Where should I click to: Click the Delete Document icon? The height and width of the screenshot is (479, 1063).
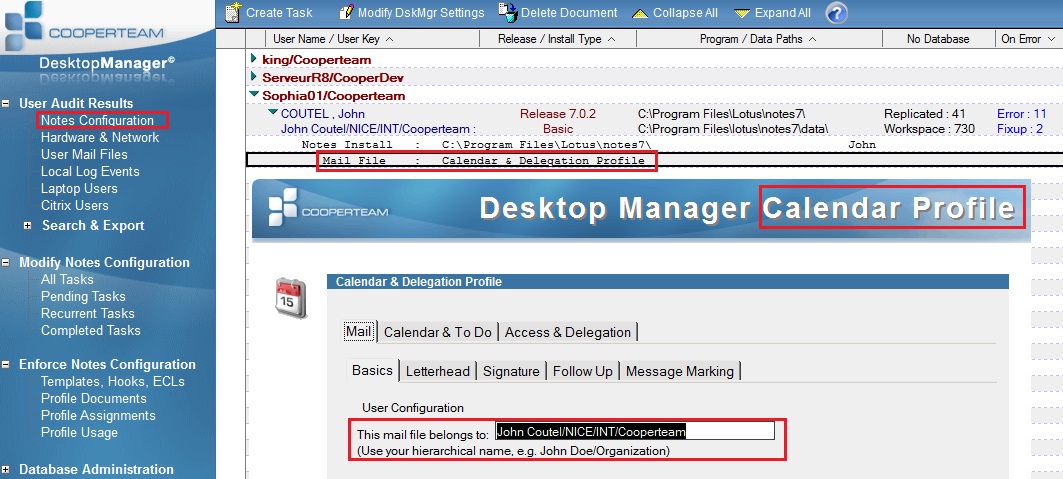(x=507, y=12)
